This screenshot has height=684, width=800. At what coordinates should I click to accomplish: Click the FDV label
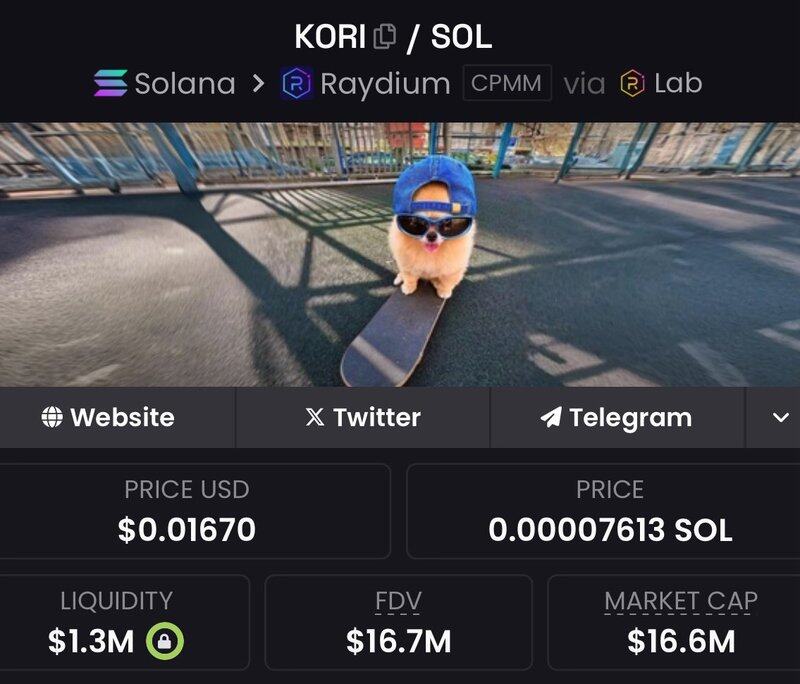398,601
